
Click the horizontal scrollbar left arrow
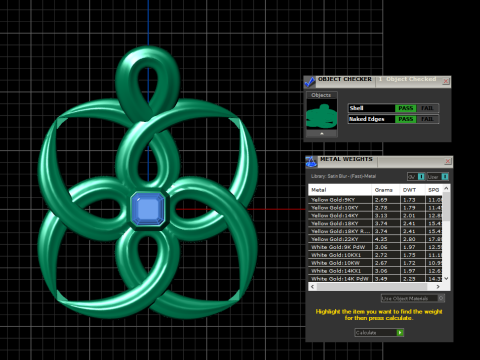click(x=312, y=287)
